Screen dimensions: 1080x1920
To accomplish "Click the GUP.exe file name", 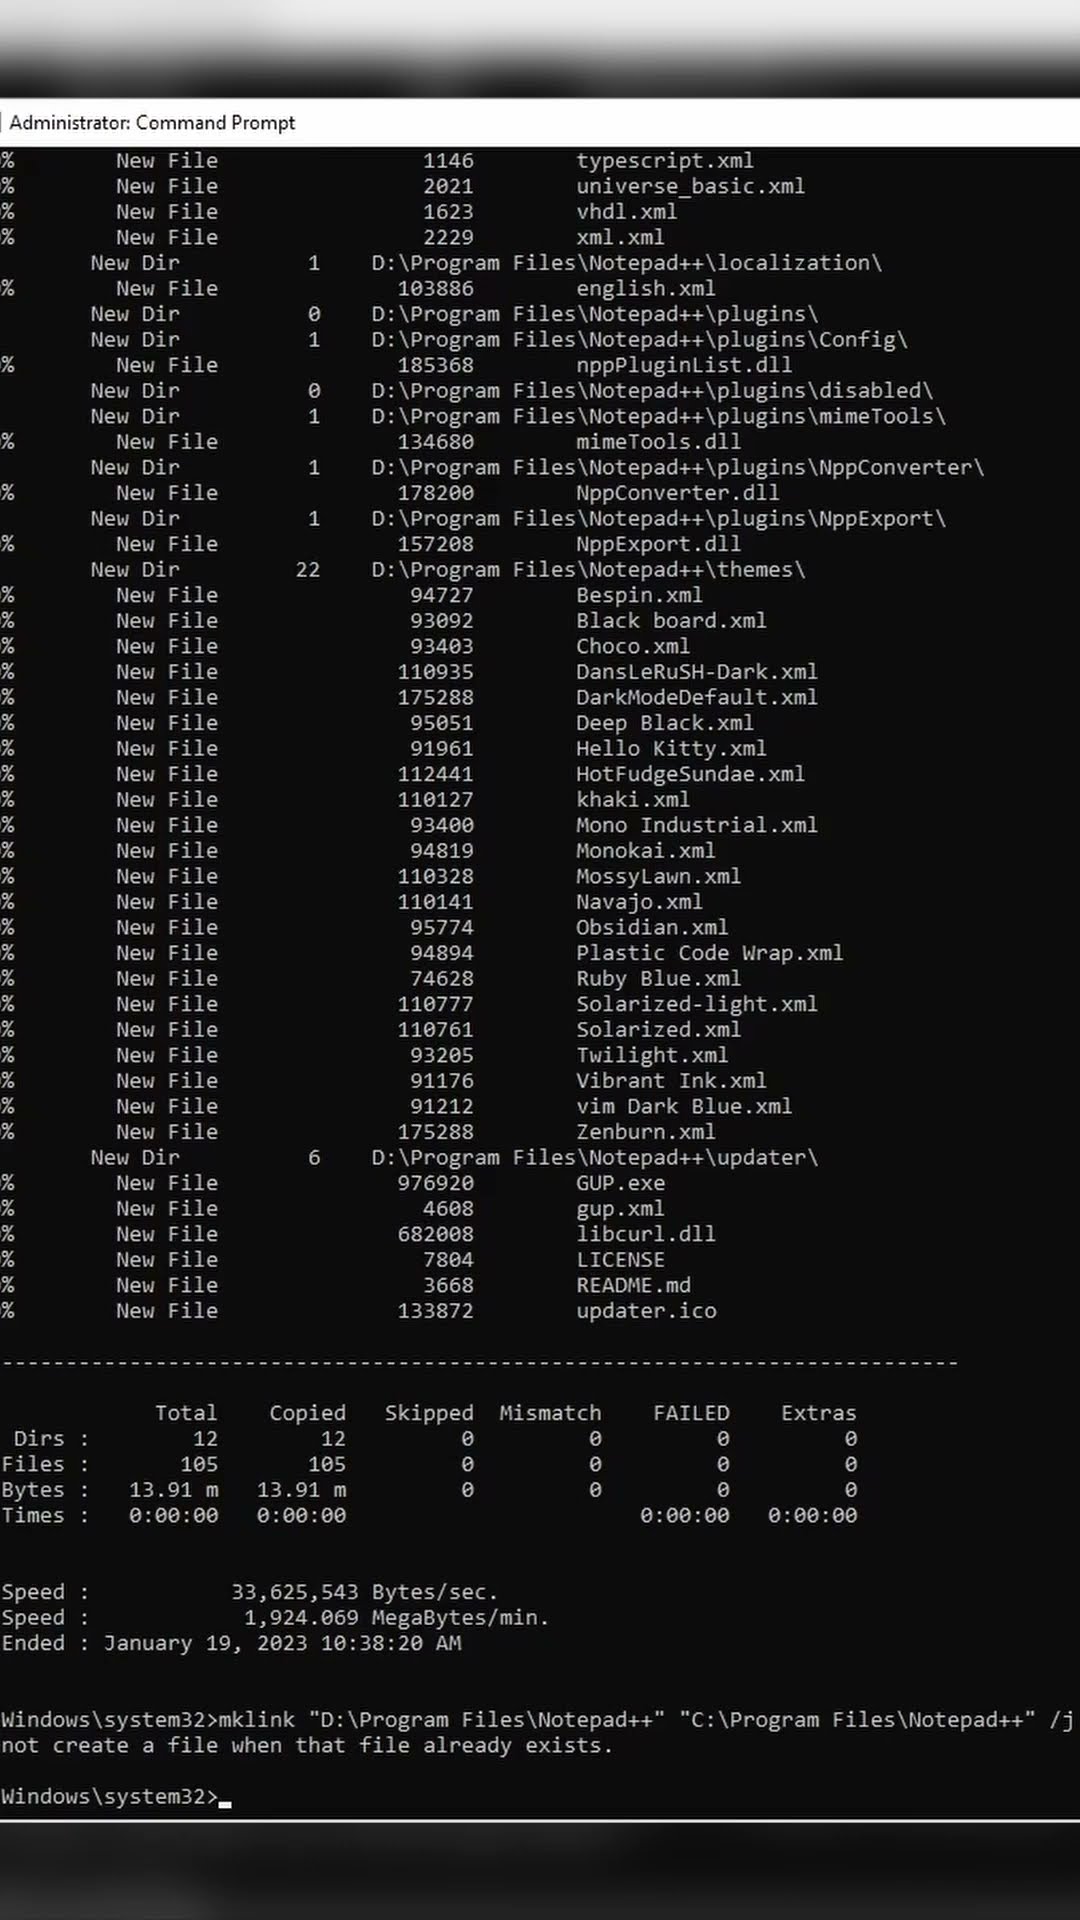I will click(620, 1183).
